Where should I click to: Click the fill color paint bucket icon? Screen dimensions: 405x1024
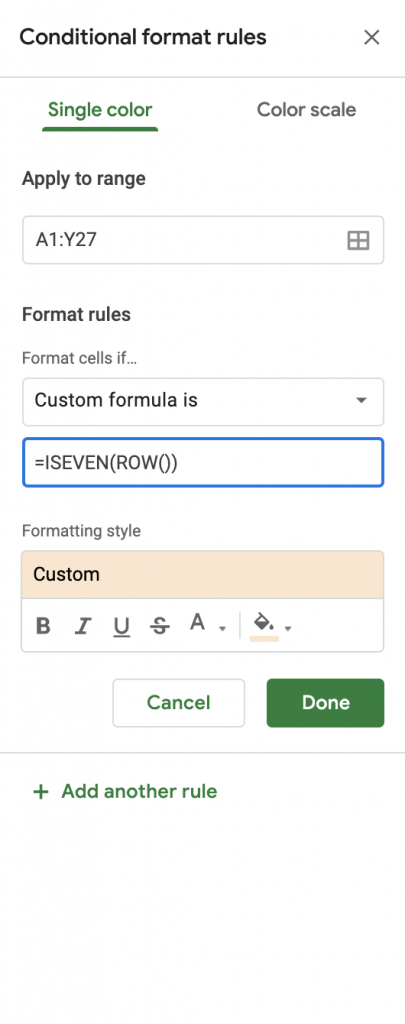264,626
